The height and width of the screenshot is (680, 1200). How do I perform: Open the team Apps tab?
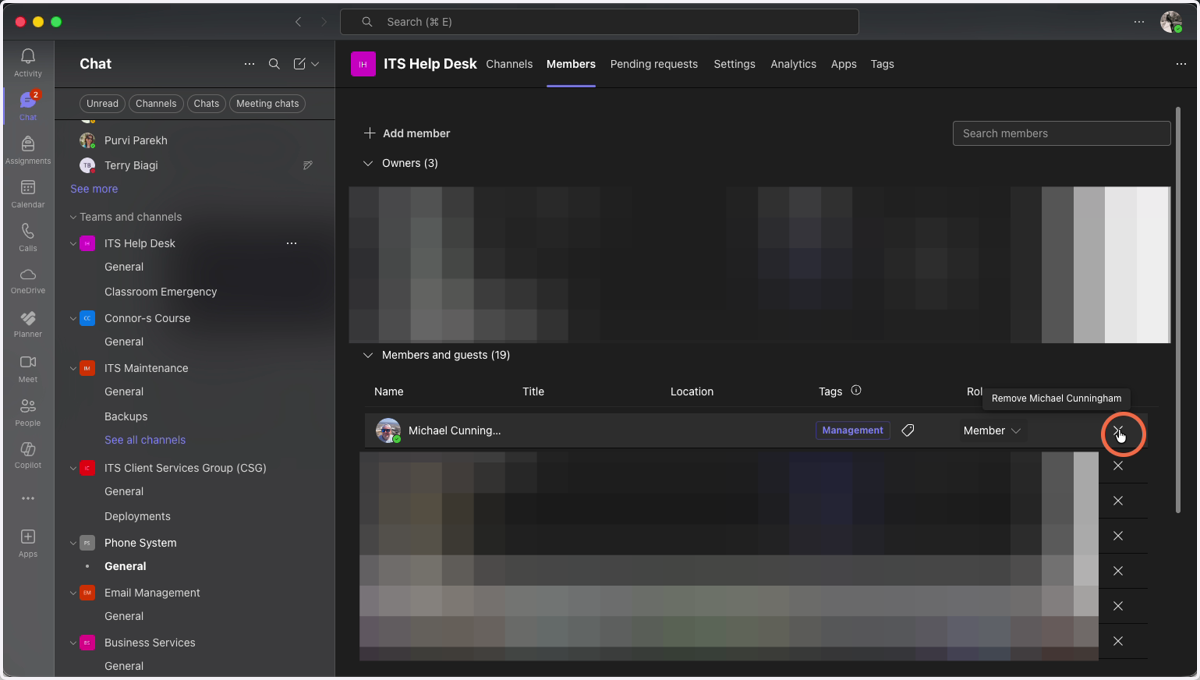(x=844, y=64)
